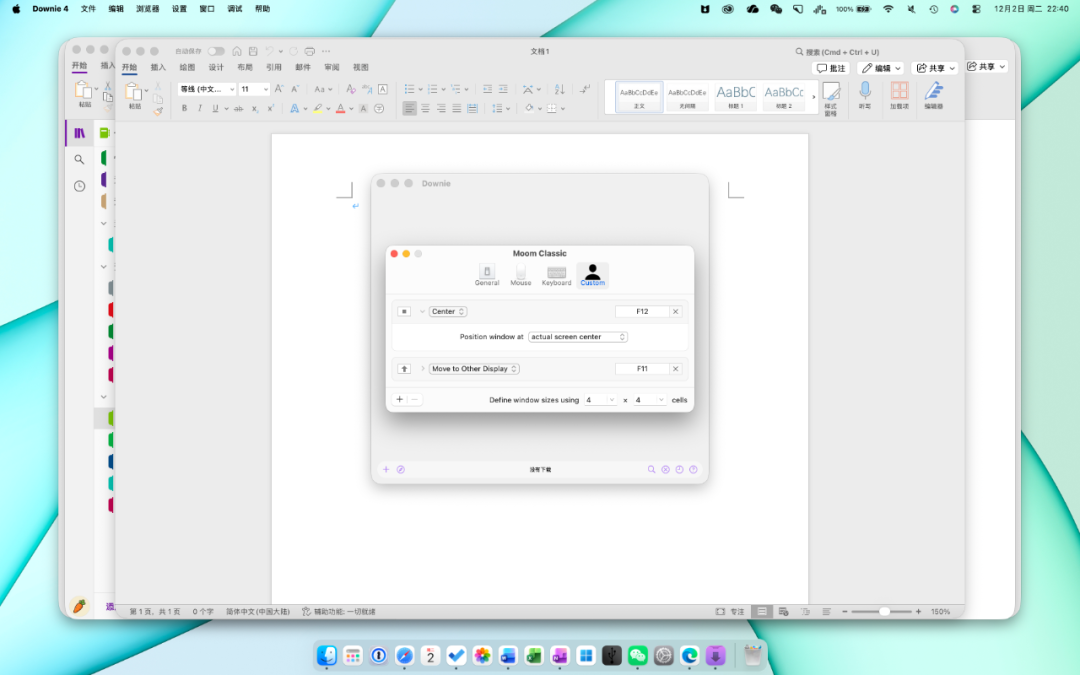
Task: Open the 窗口 menu in the menu bar
Action: (x=207, y=9)
